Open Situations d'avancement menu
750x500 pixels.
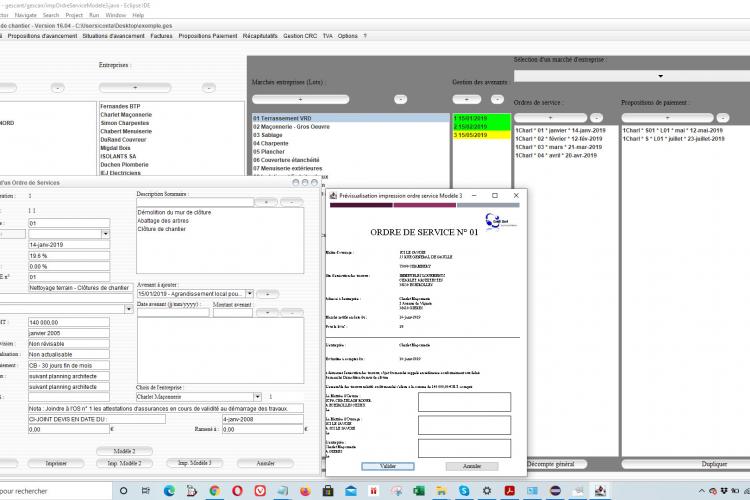tap(113, 36)
